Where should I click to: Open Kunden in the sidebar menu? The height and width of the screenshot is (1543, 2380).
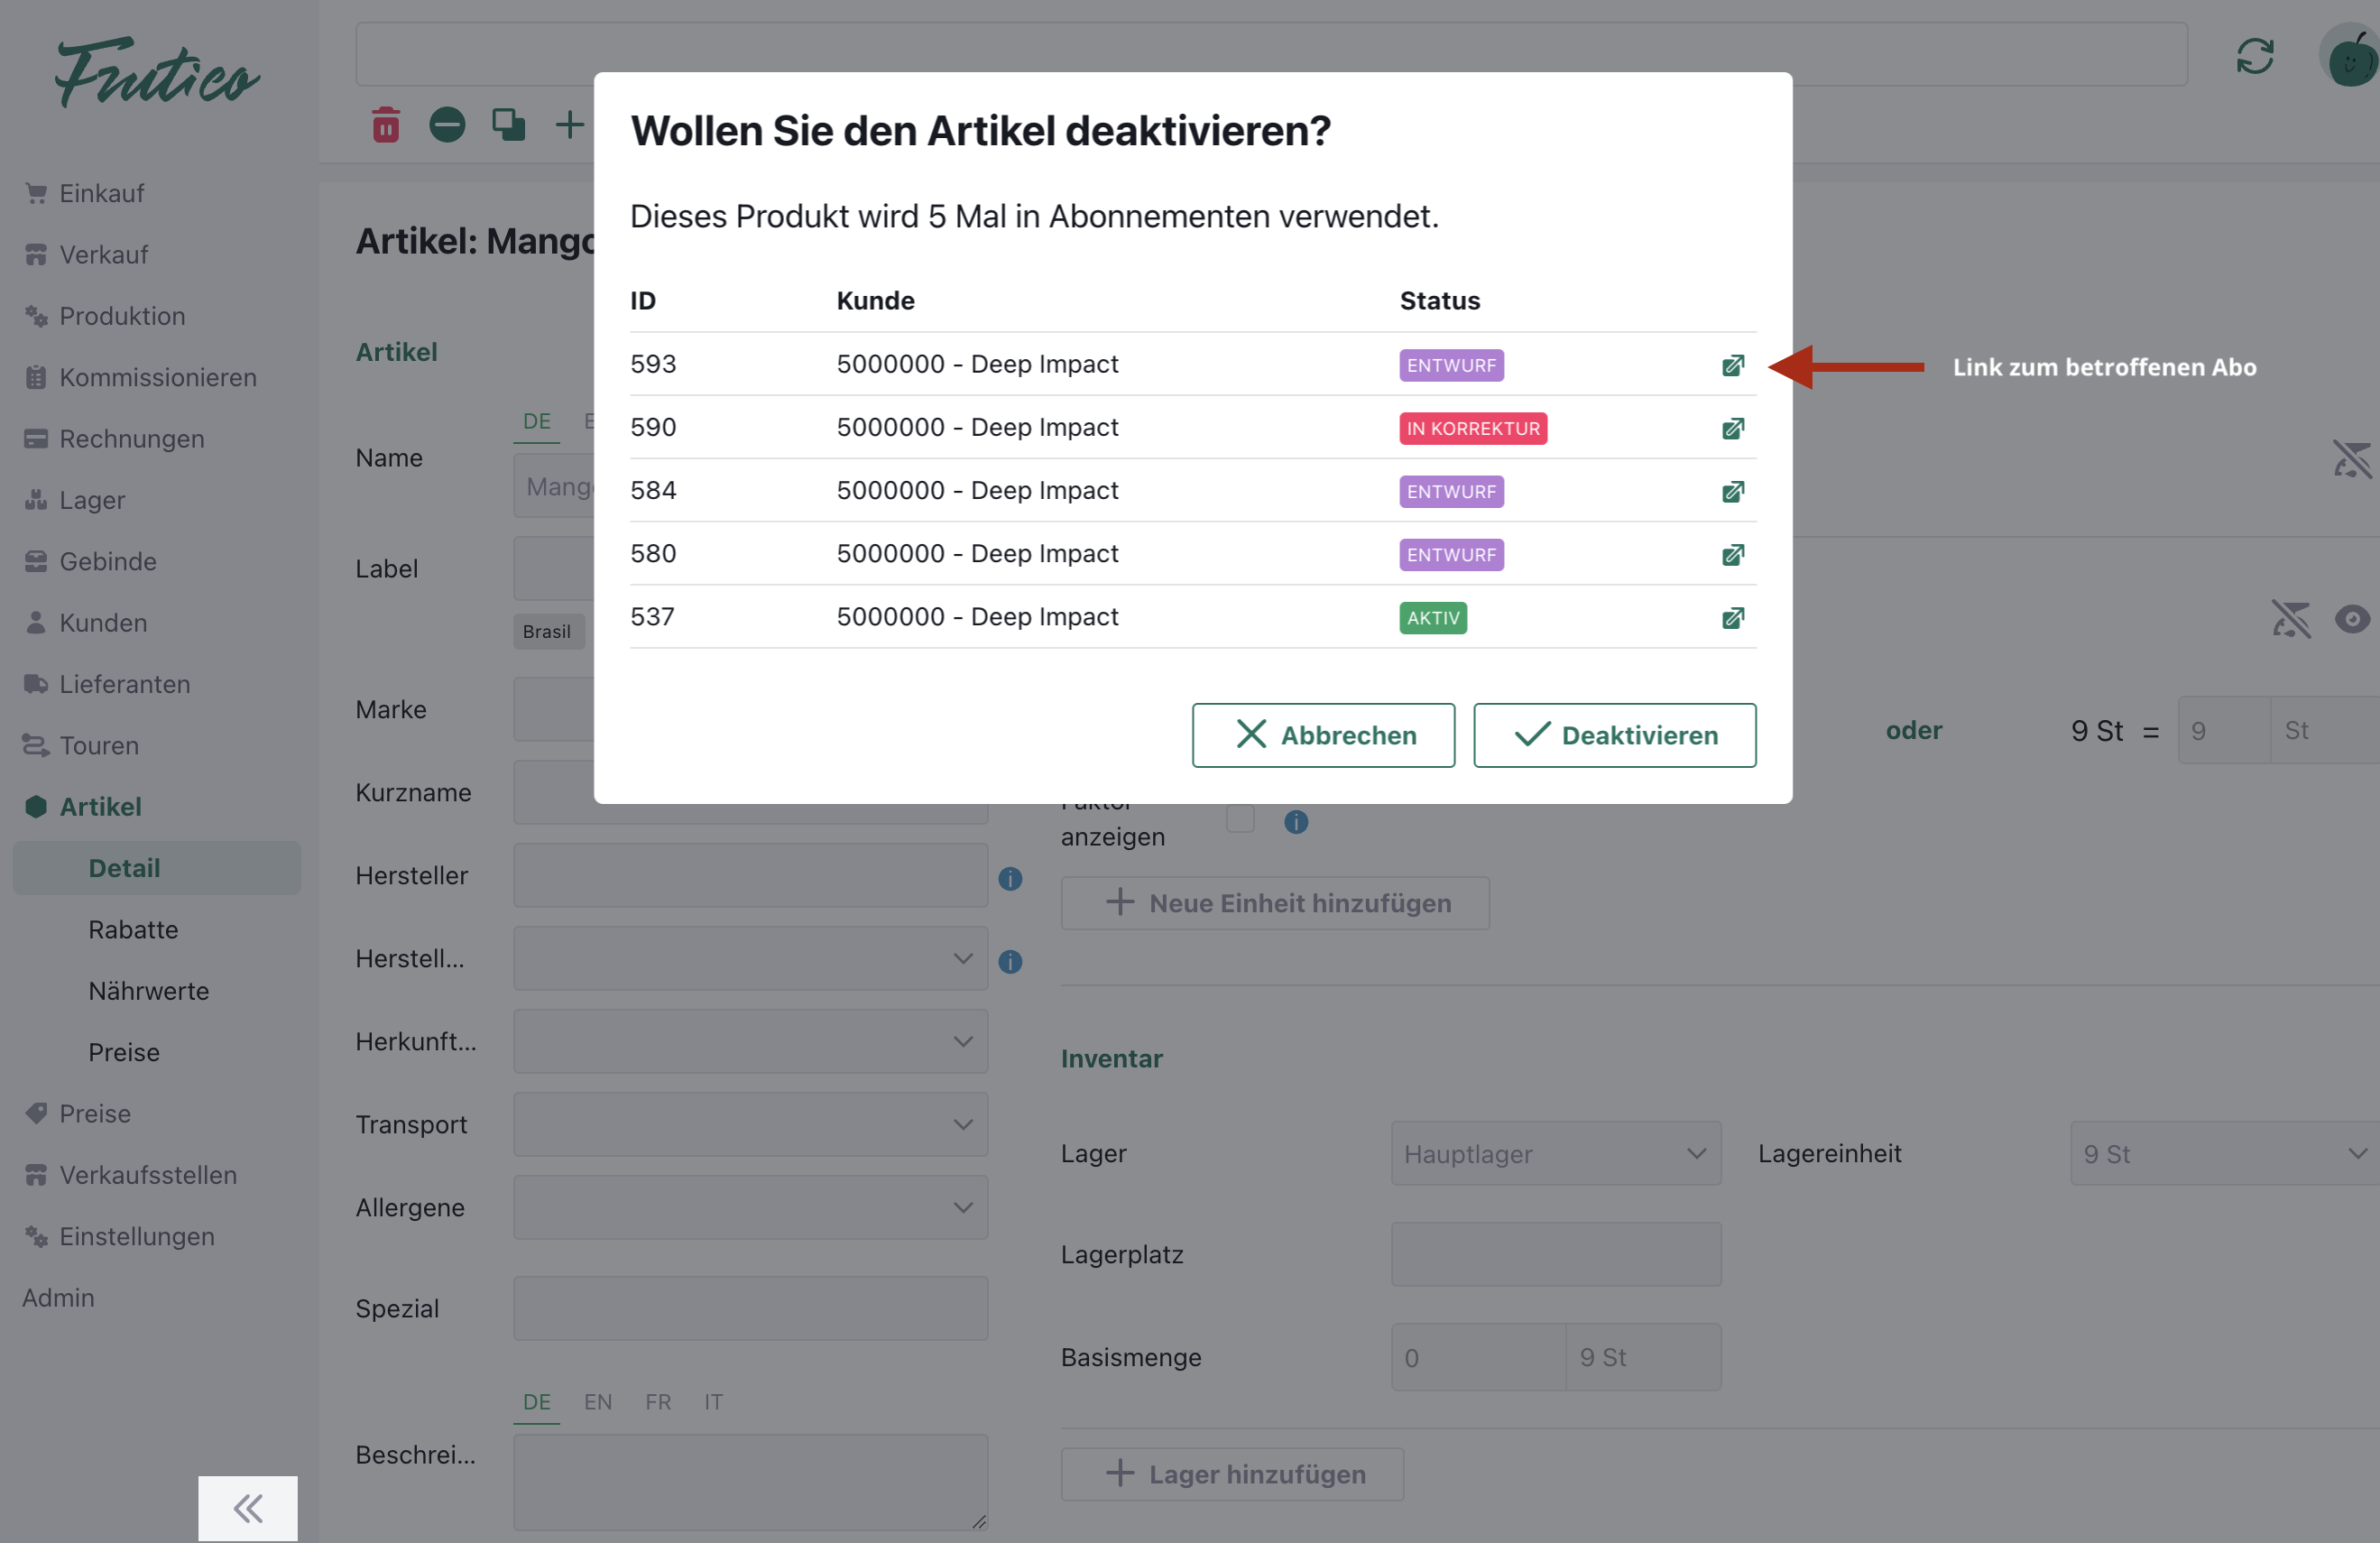(x=103, y=622)
